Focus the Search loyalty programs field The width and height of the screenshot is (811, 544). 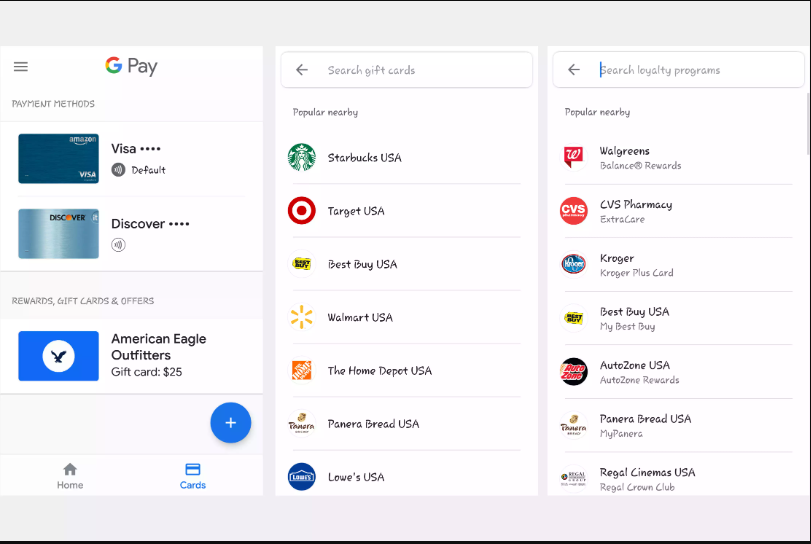click(679, 70)
